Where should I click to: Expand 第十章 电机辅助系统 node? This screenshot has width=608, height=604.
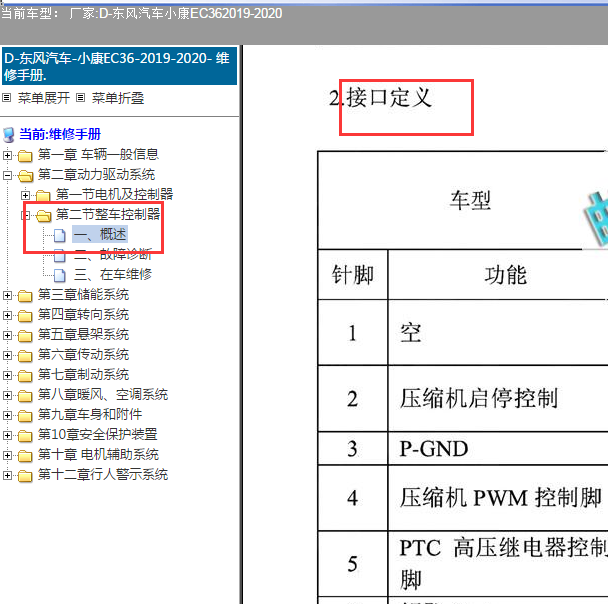pyautogui.click(x=7, y=456)
